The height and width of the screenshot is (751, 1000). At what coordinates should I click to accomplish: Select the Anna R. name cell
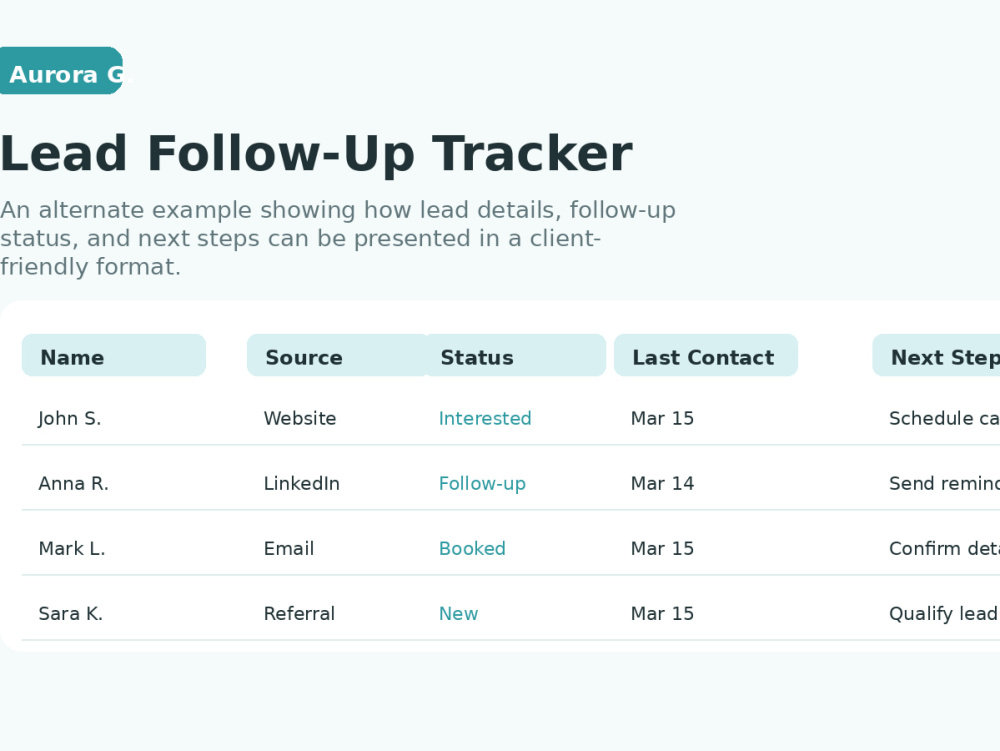(x=73, y=483)
